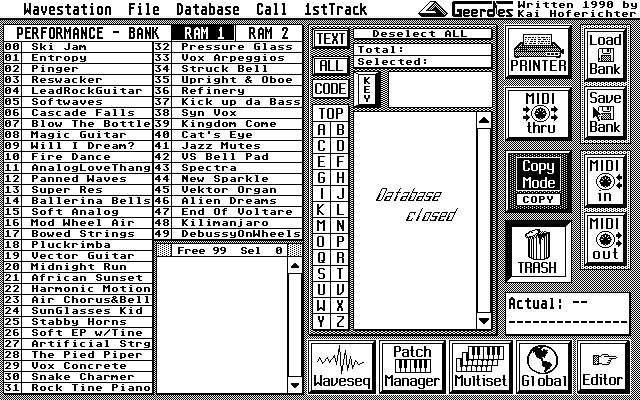Select letter S in the index
This screenshot has width=640, height=400.
click(x=322, y=273)
